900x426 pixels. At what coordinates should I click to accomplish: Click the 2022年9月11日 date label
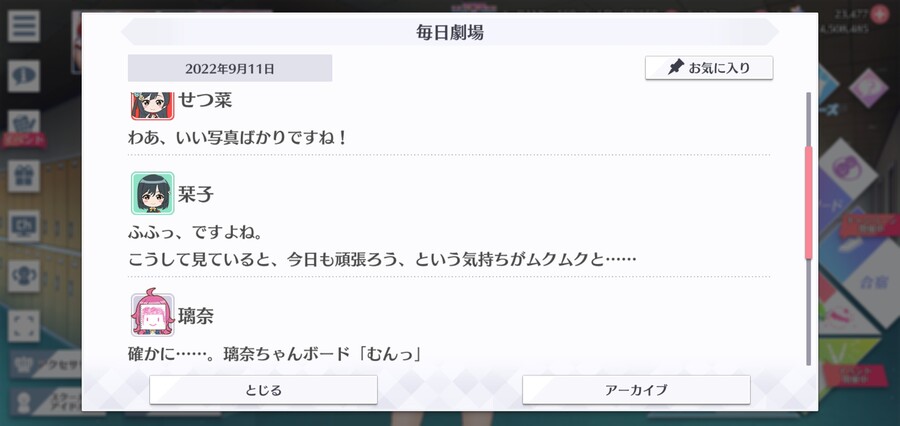[x=230, y=68]
